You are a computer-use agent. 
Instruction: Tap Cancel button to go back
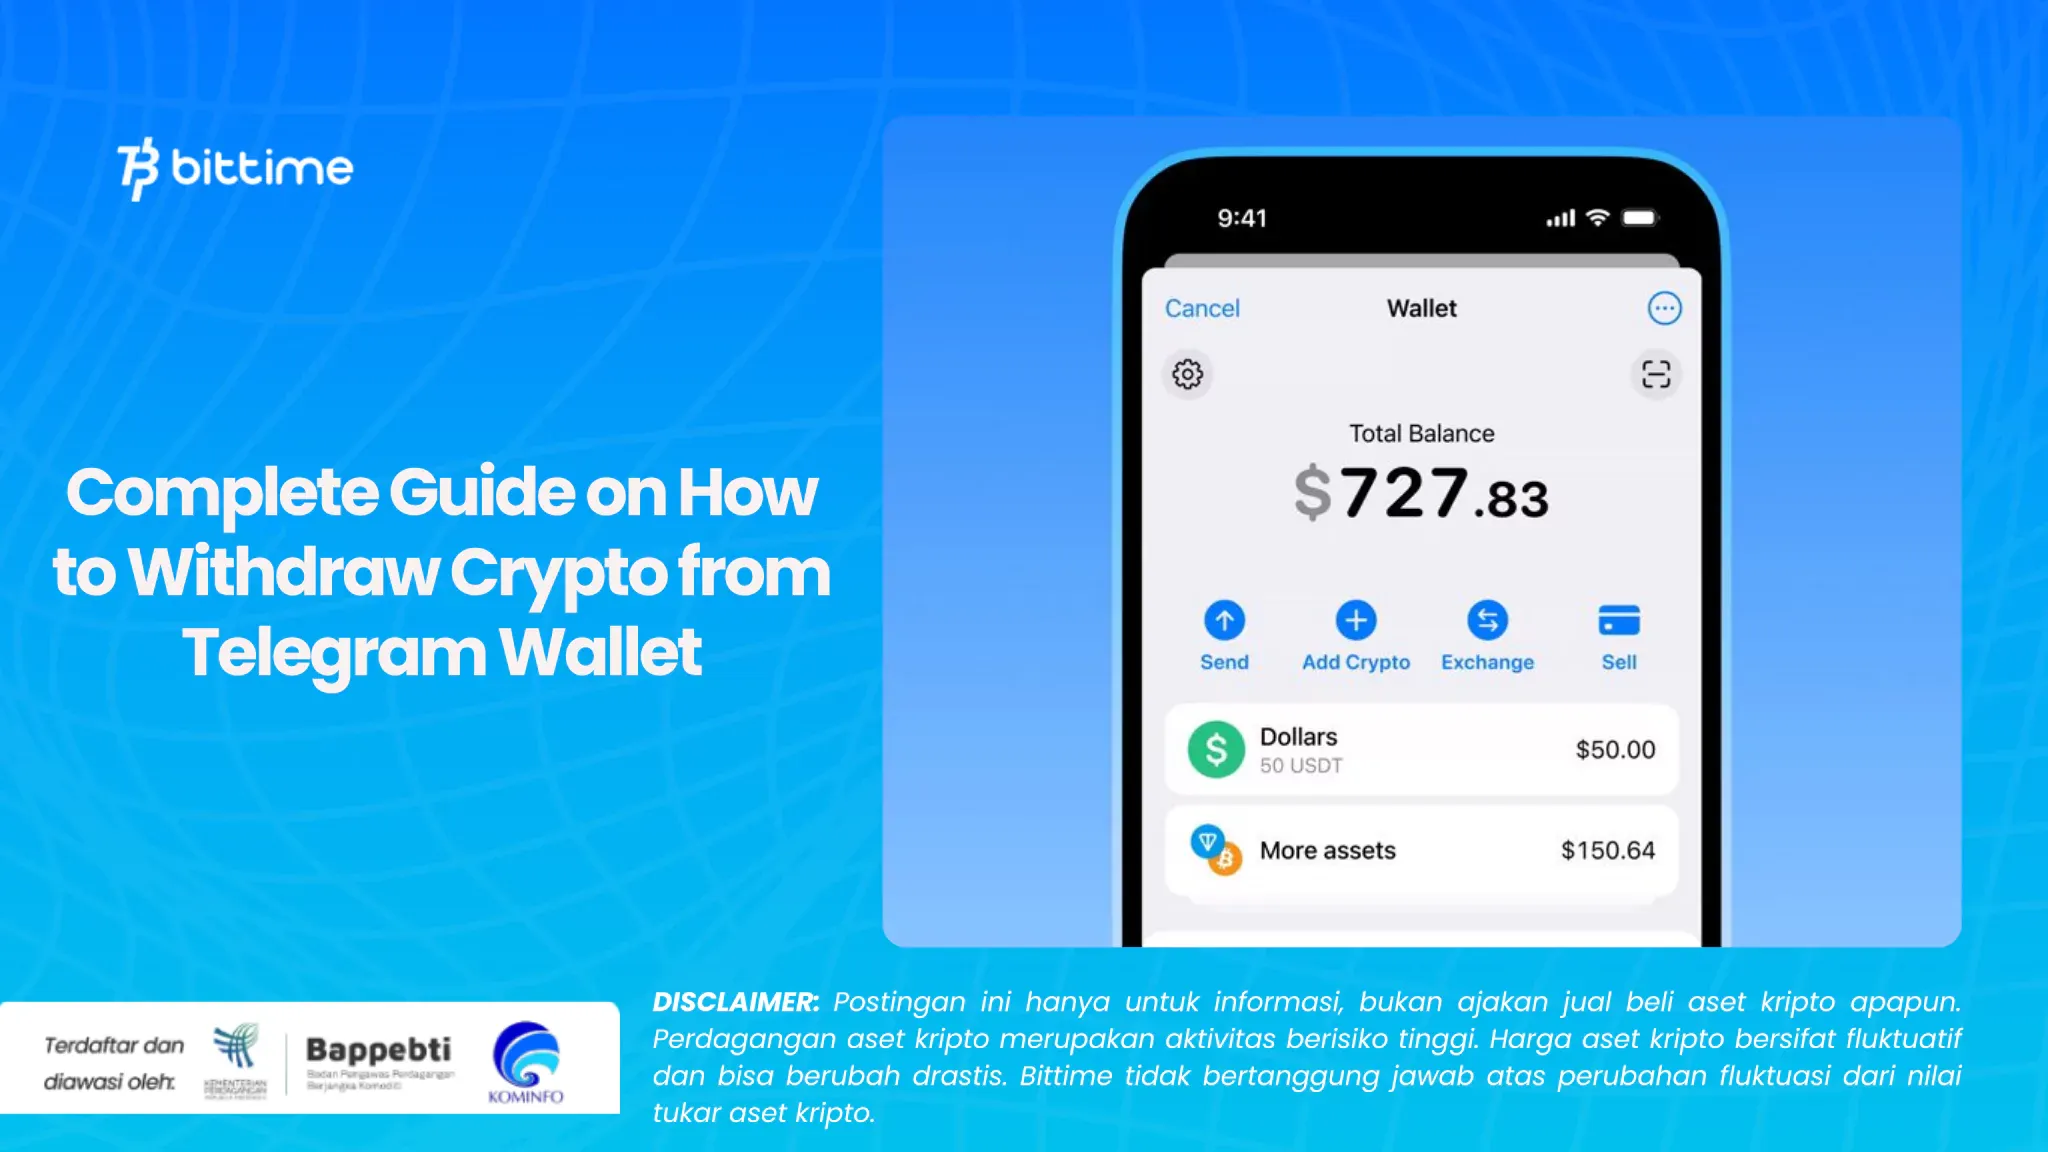coord(1201,307)
